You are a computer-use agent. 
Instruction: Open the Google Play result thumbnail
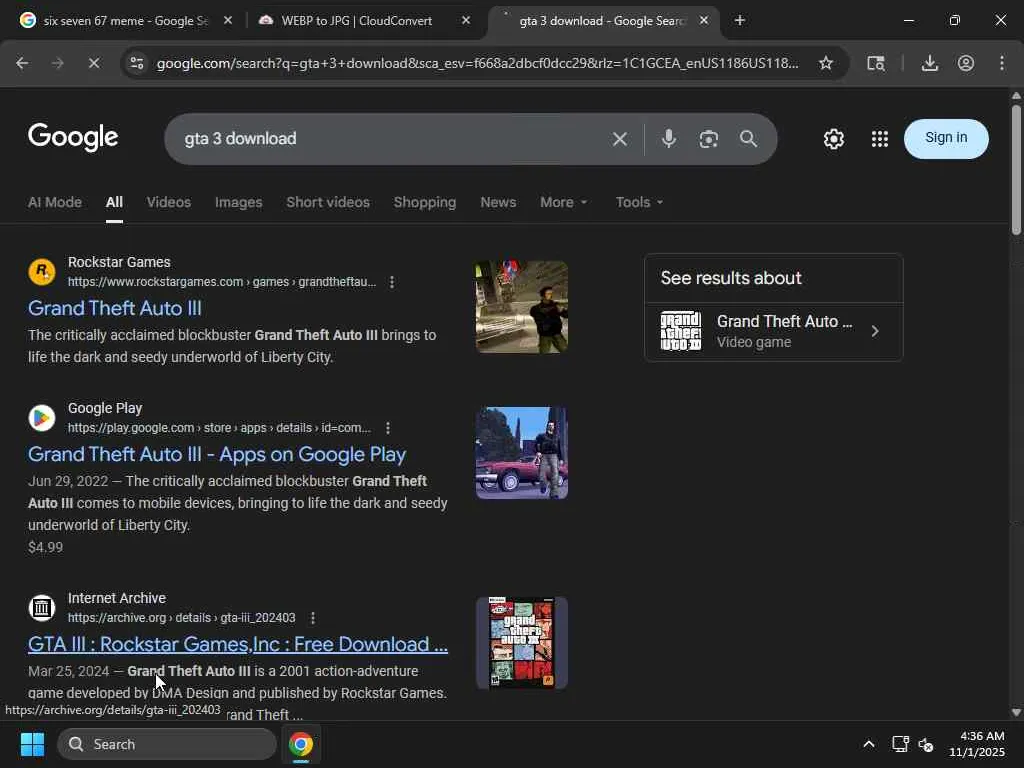click(x=522, y=453)
